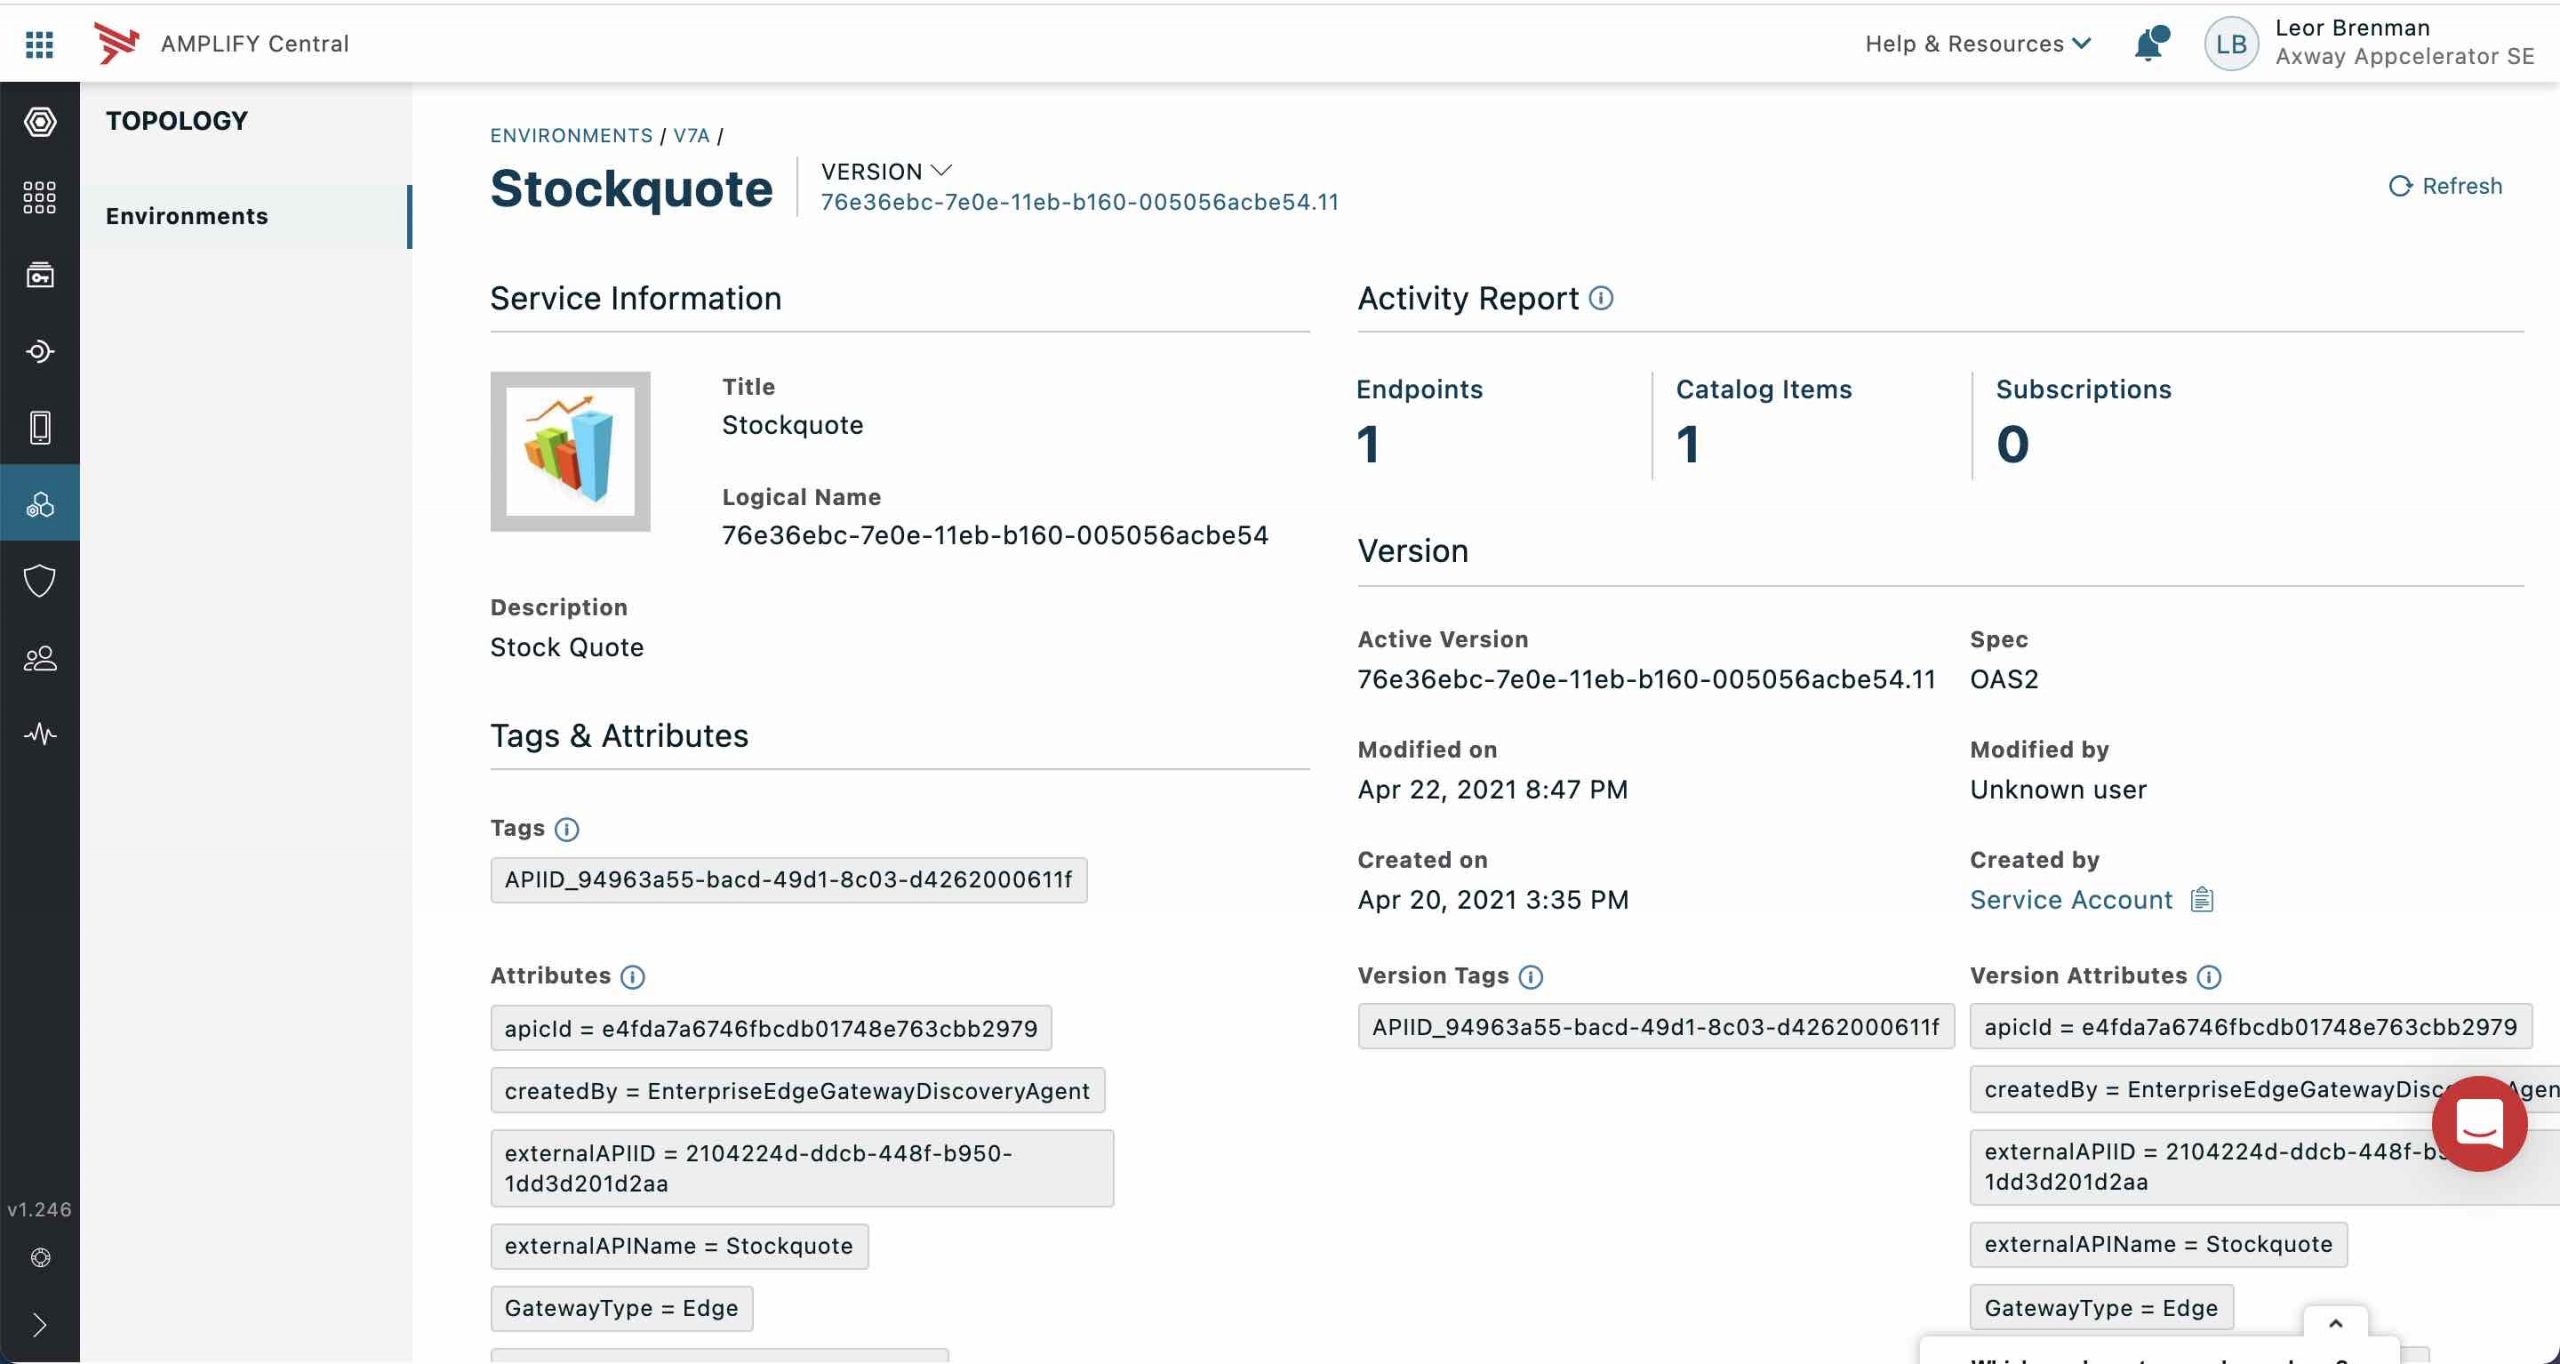The height and width of the screenshot is (1364, 2560).
Task: Click the Stockquote chart thumbnail image
Action: pos(570,451)
